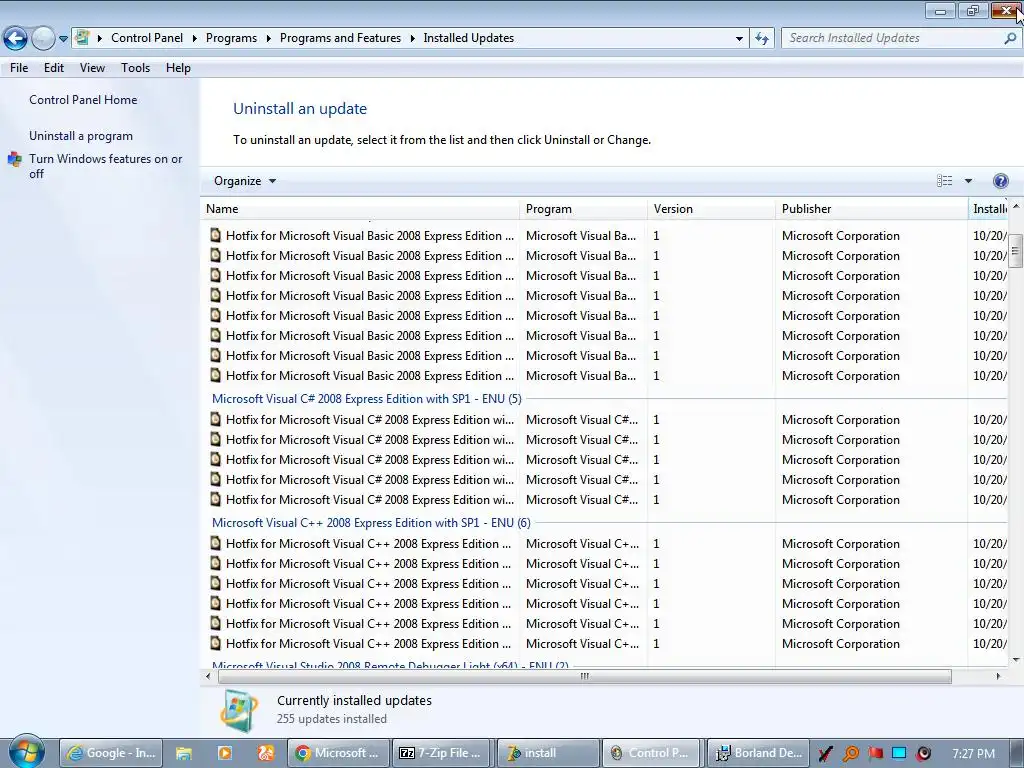Expand the breadcrumb arrow after Programs
This screenshot has height=768, width=1024.
click(268, 39)
